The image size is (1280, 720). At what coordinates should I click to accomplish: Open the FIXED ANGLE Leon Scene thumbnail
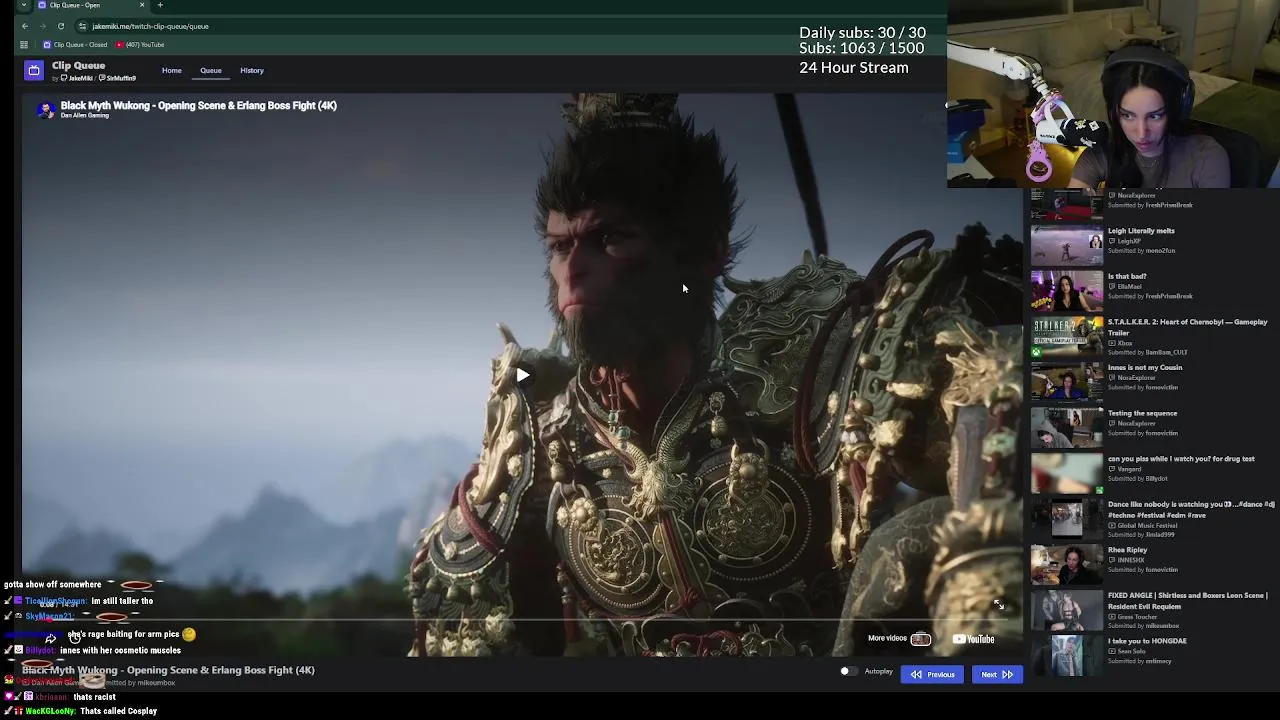tap(1067, 610)
